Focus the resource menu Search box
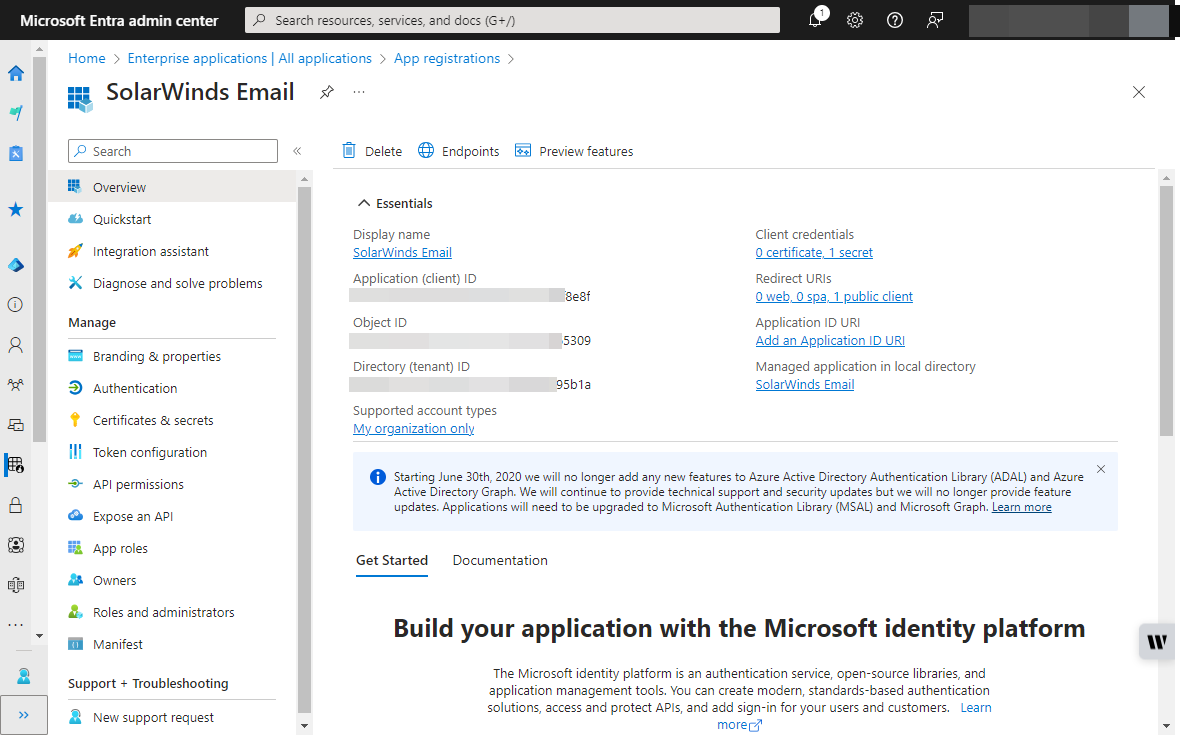Image resolution: width=1185 pixels, height=735 pixels. (172, 151)
